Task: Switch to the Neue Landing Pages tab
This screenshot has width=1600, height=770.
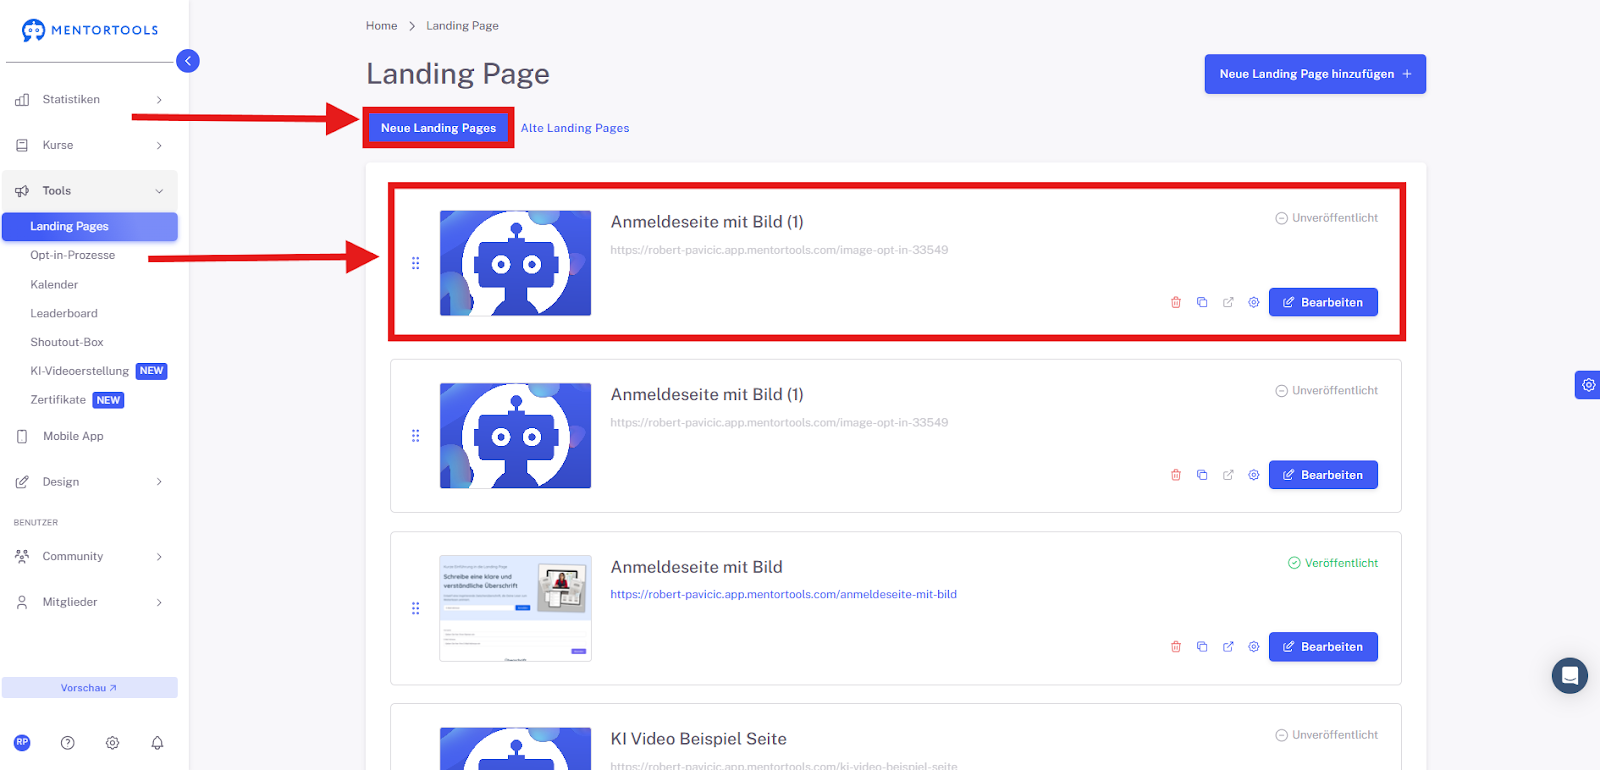Action: [x=438, y=128]
